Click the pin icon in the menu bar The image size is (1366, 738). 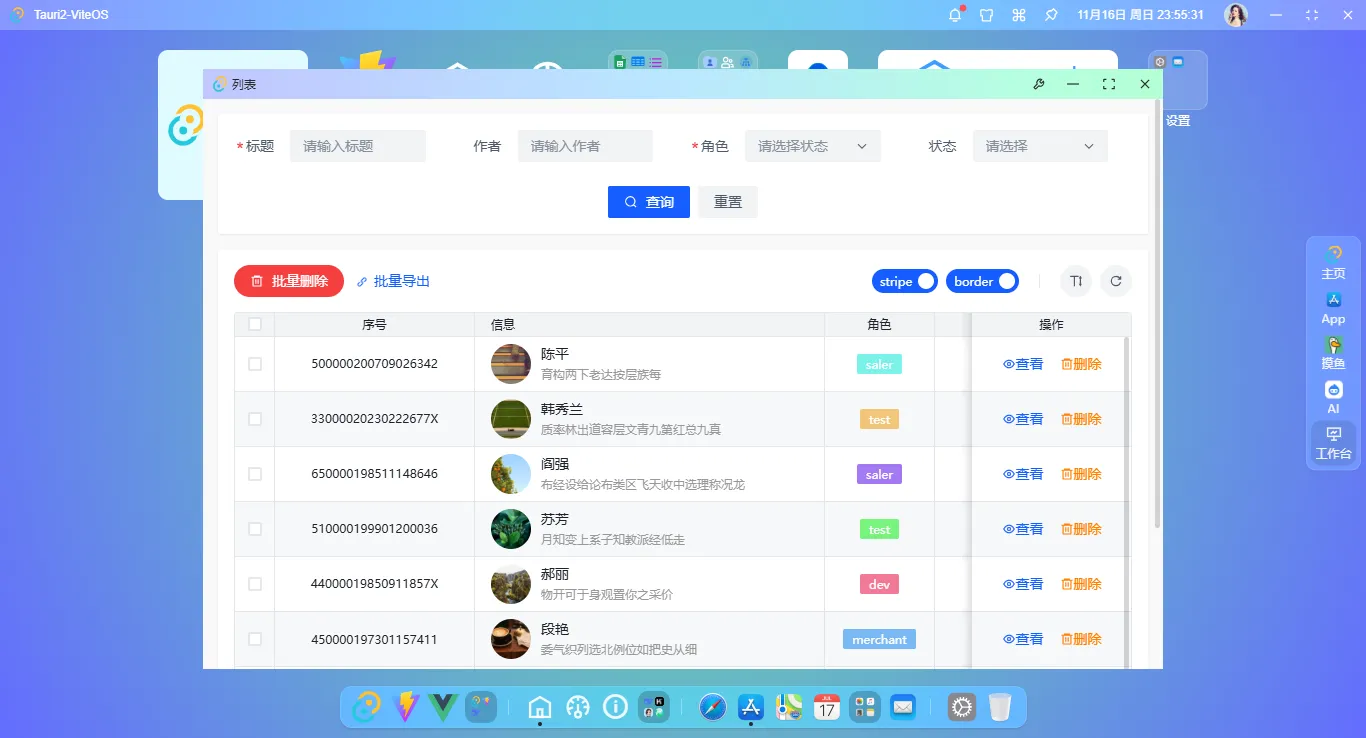click(1051, 15)
